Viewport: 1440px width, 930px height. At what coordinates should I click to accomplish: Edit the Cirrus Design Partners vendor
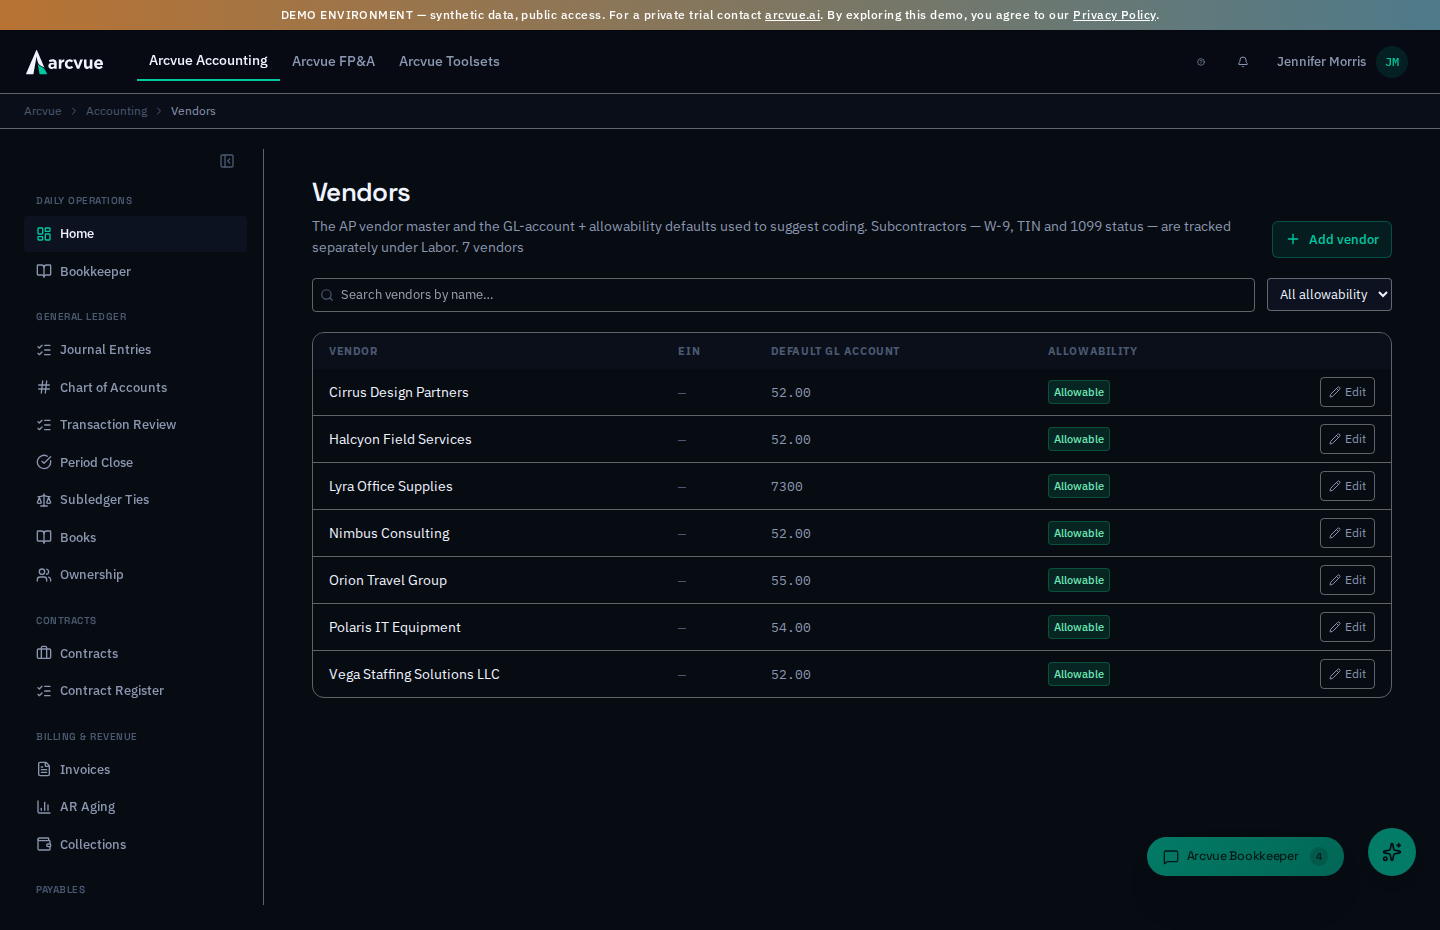1347,392
